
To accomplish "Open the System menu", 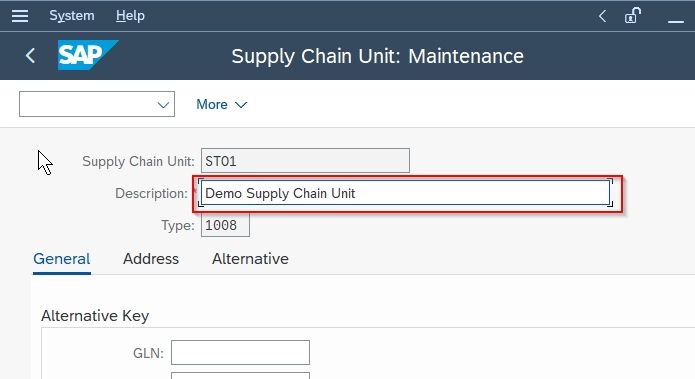I will (x=72, y=16).
